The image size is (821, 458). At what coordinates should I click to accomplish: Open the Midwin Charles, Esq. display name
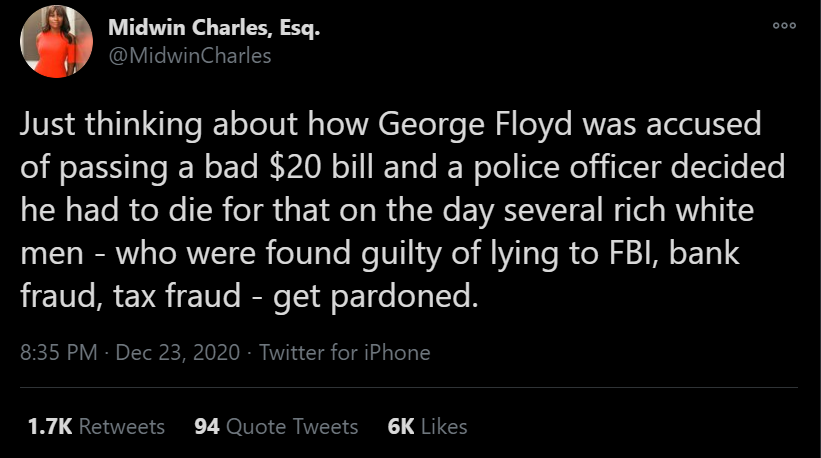click(214, 29)
